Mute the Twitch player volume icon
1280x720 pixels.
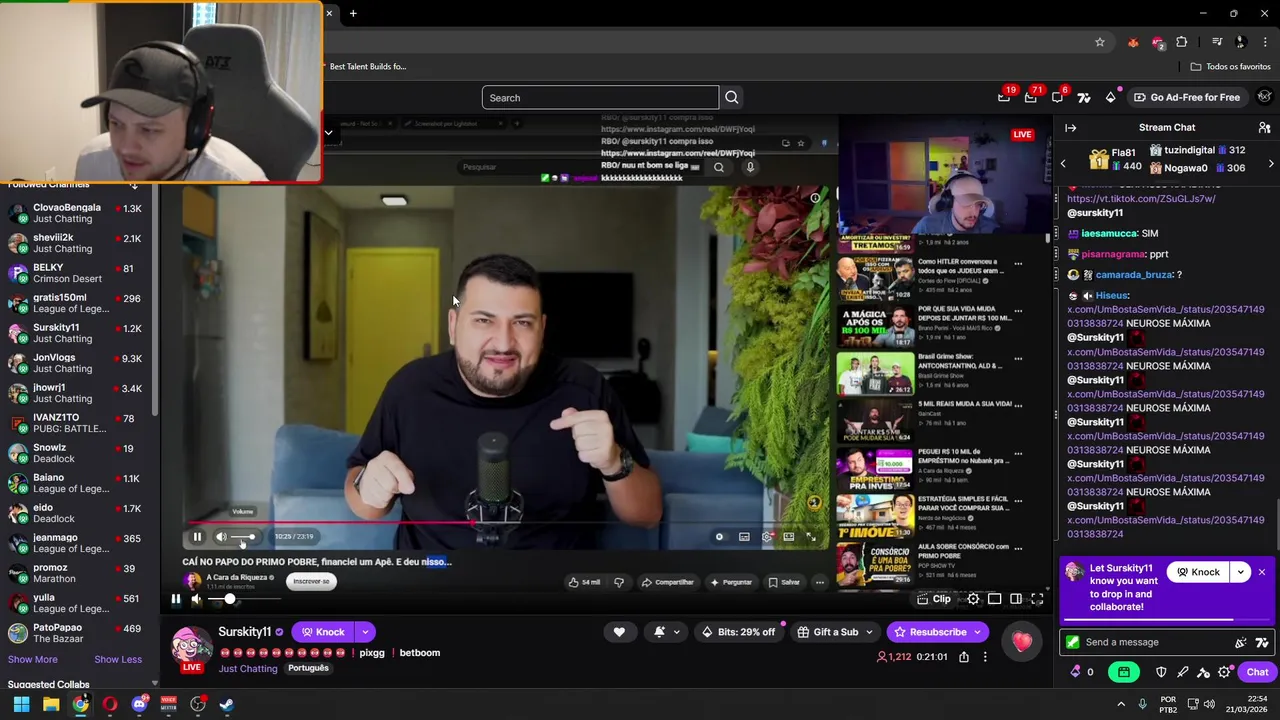click(x=196, y=599)
